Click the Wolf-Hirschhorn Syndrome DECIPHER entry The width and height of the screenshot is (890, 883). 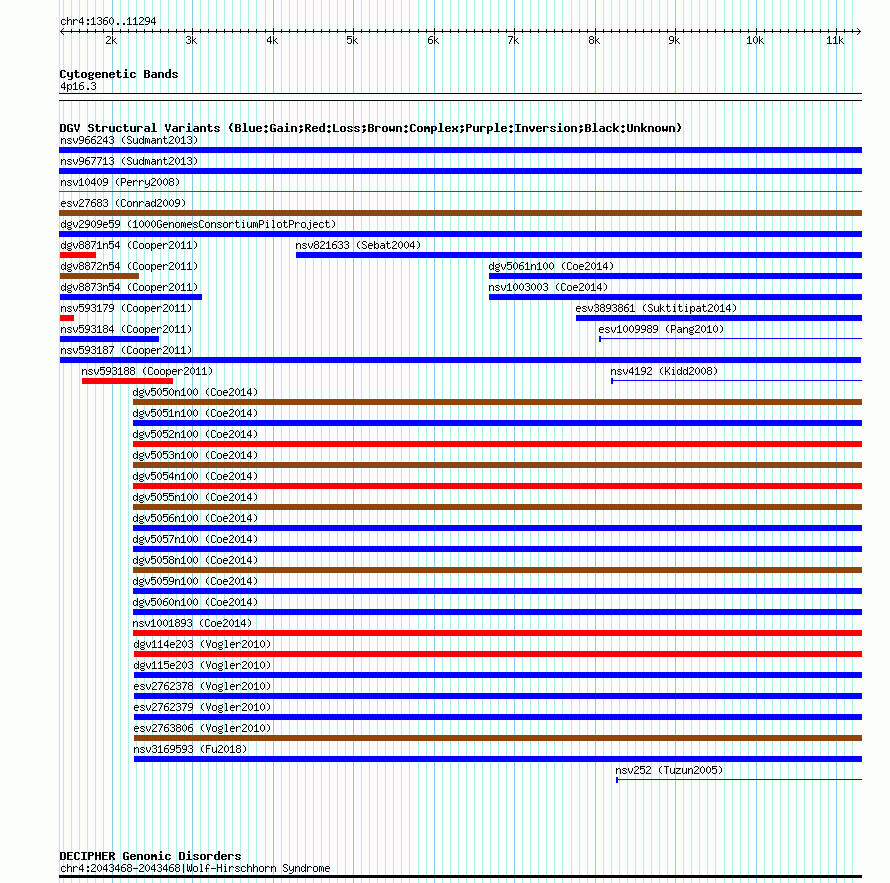[195, 868]
